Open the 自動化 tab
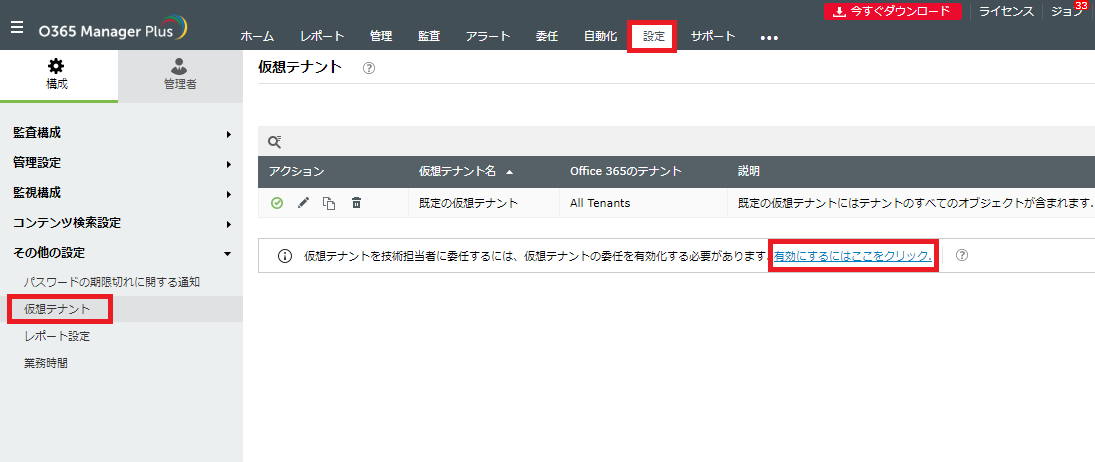This screenshot has height=462, width=1095. coord(601,37)
